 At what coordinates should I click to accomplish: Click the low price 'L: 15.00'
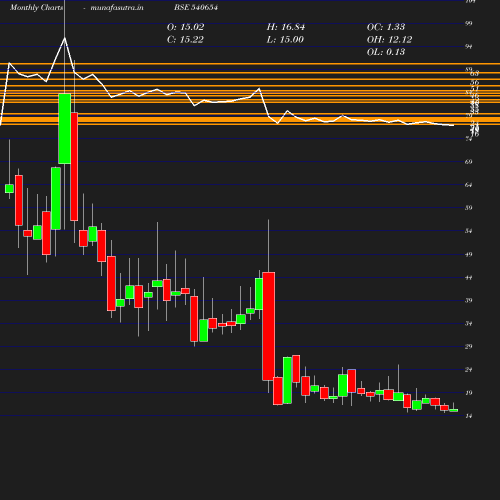point(285,40)
